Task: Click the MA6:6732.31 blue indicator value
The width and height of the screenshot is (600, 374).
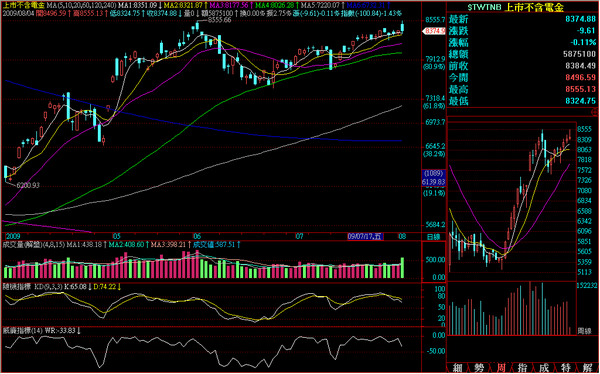Action: 366,5
